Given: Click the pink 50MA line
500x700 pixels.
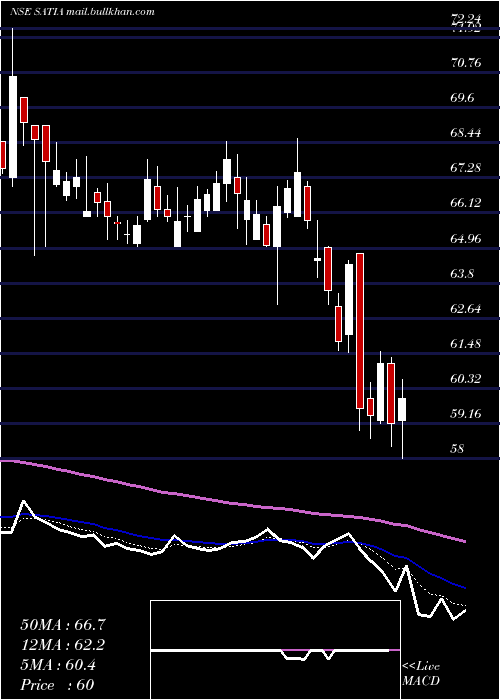Looking at the screenshot, I should pos(232,504).
